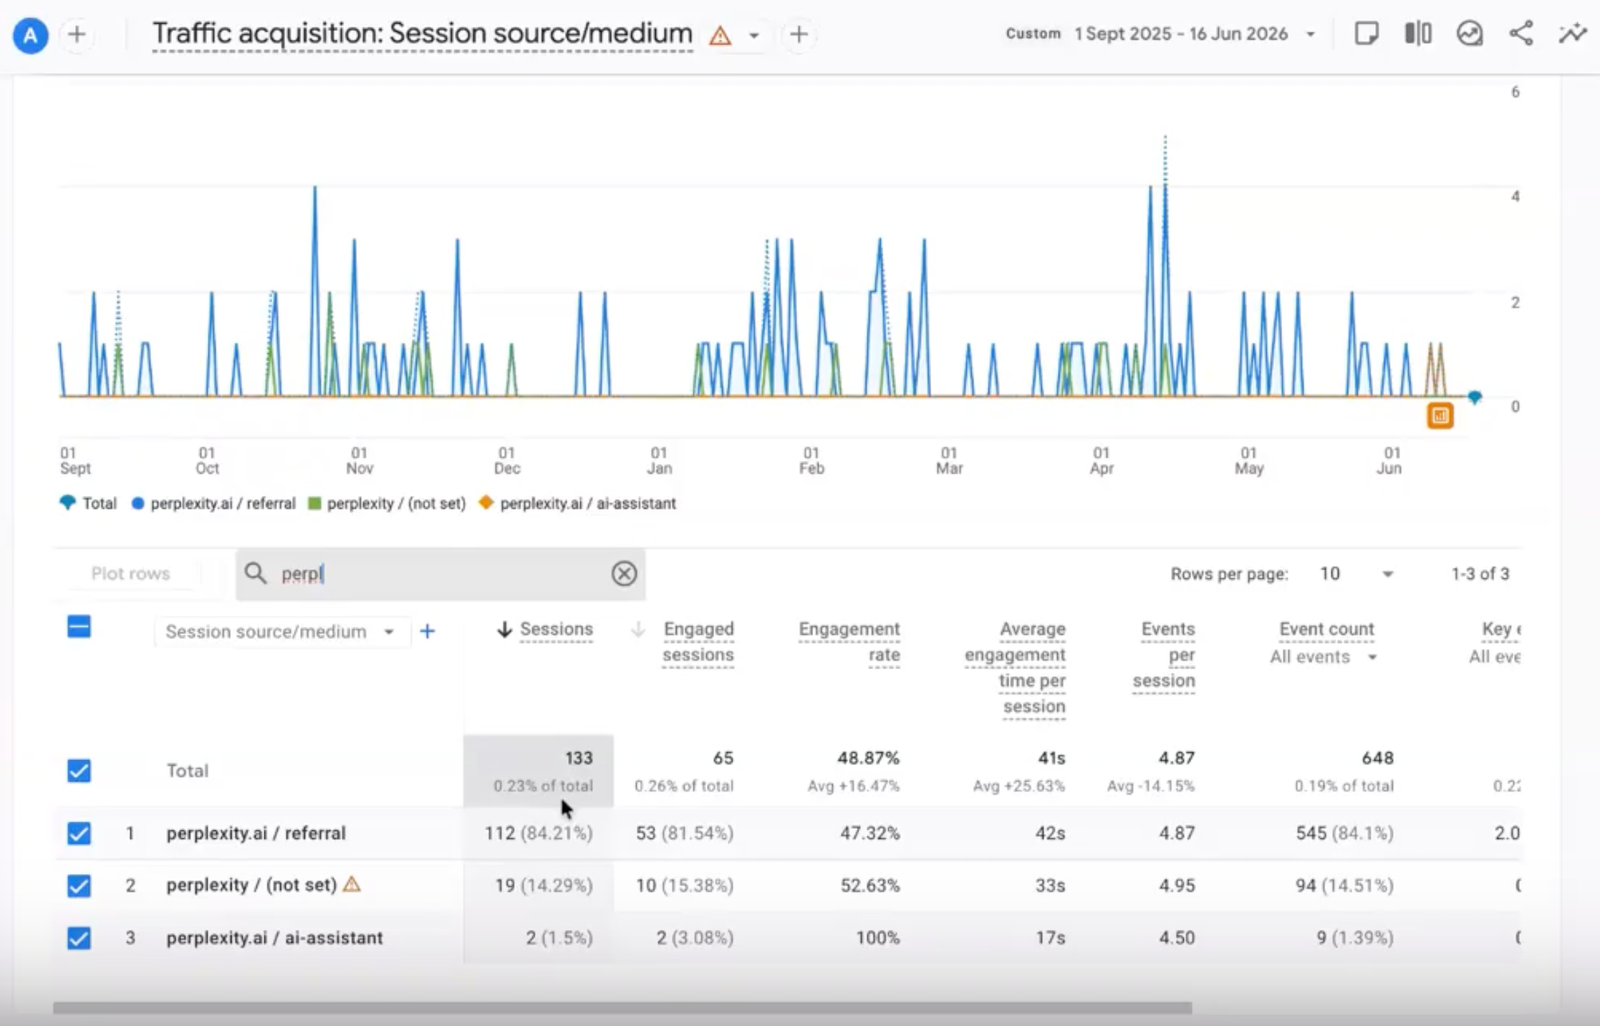
Task: Click the perplexity.ai / ai-assistant row label
Action: pyautogui.click(x=274, y=938)
